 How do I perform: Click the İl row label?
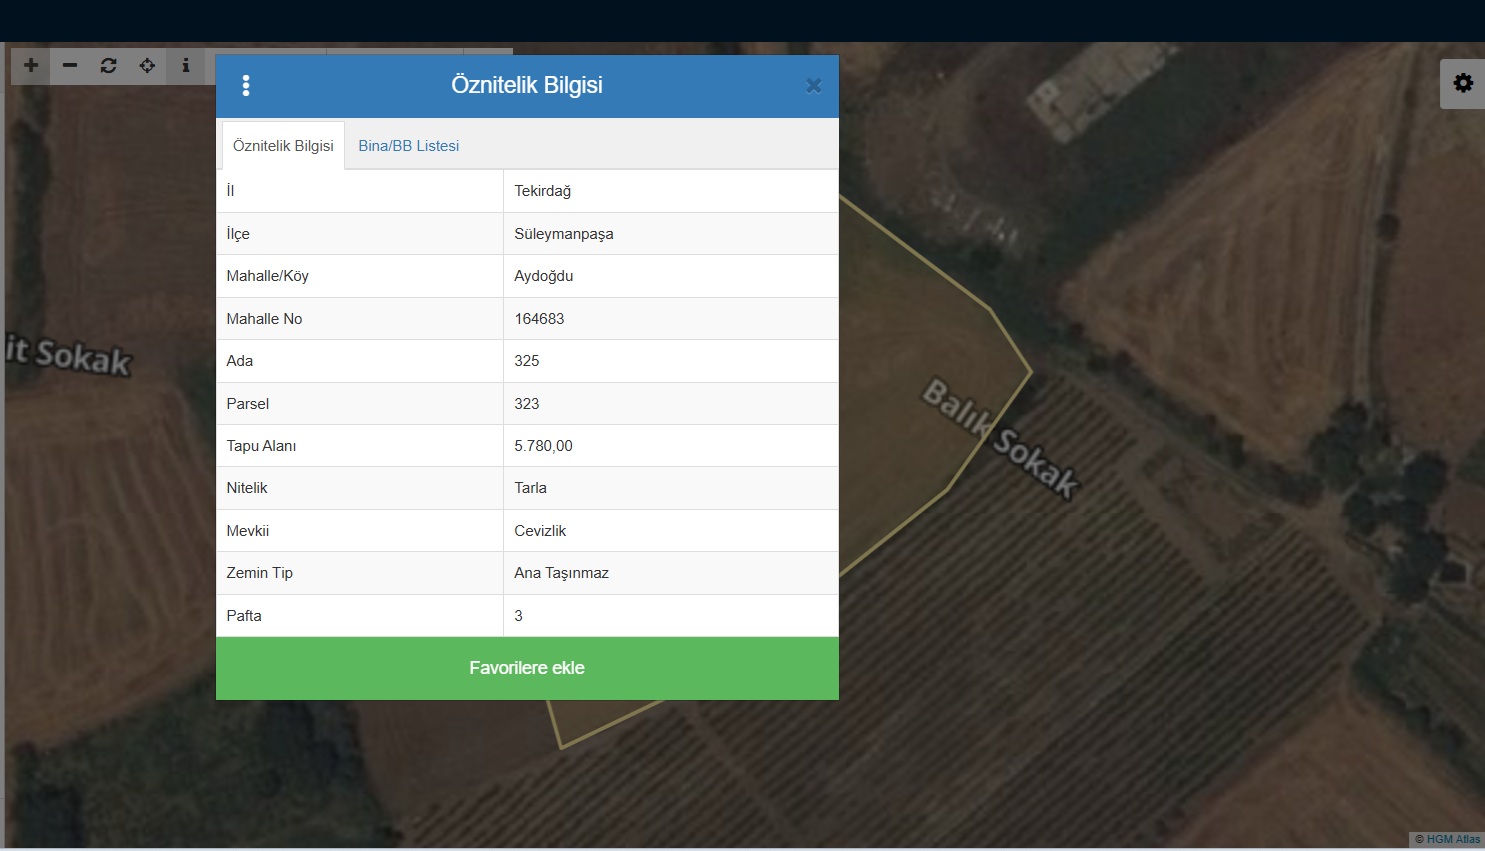(x=230, y=191)
